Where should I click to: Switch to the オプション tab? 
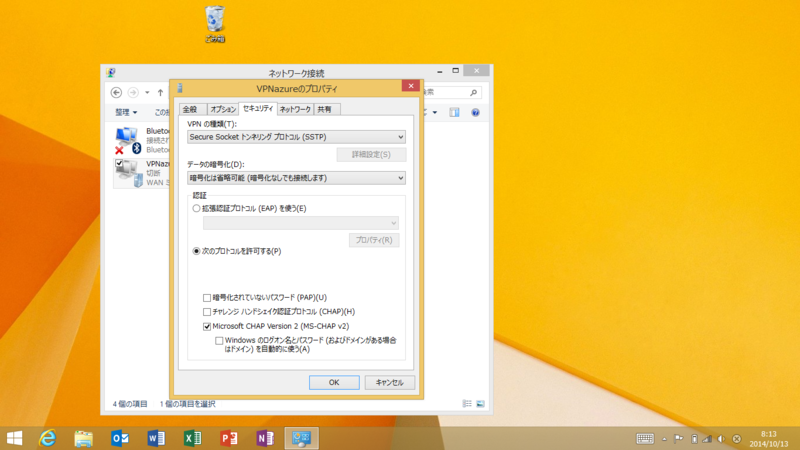[223, 109]
